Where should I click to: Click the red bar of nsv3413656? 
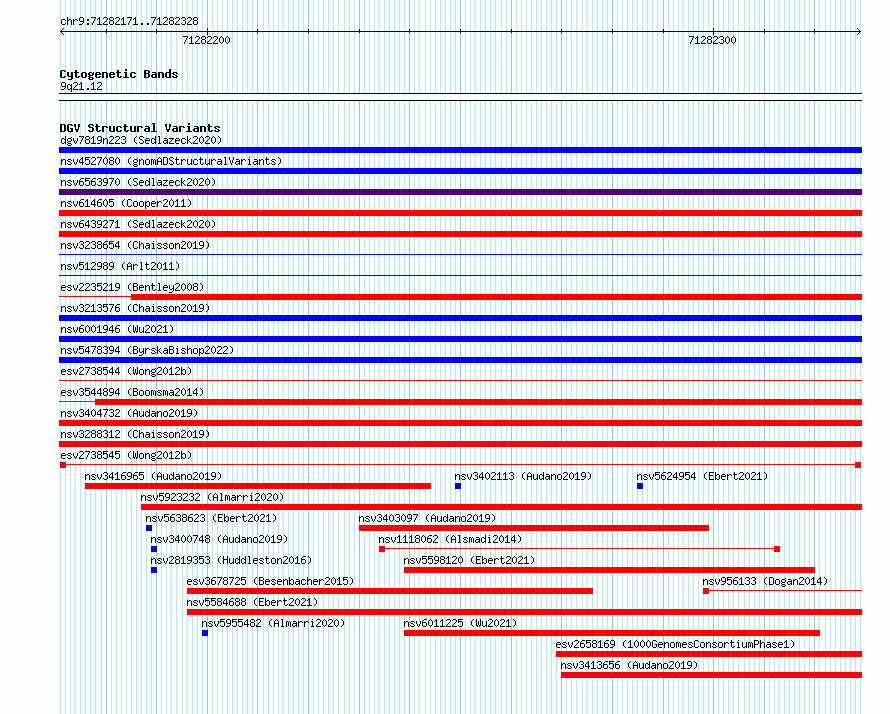(712, 675)
